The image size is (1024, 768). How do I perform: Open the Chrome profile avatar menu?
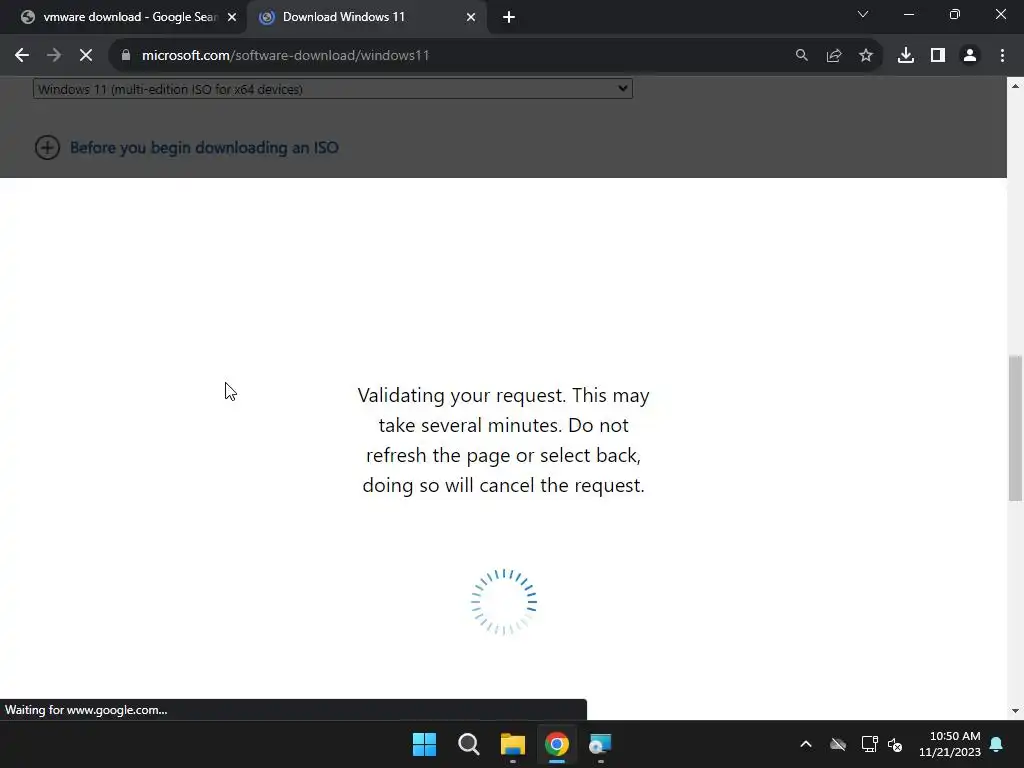click(970, 56)
